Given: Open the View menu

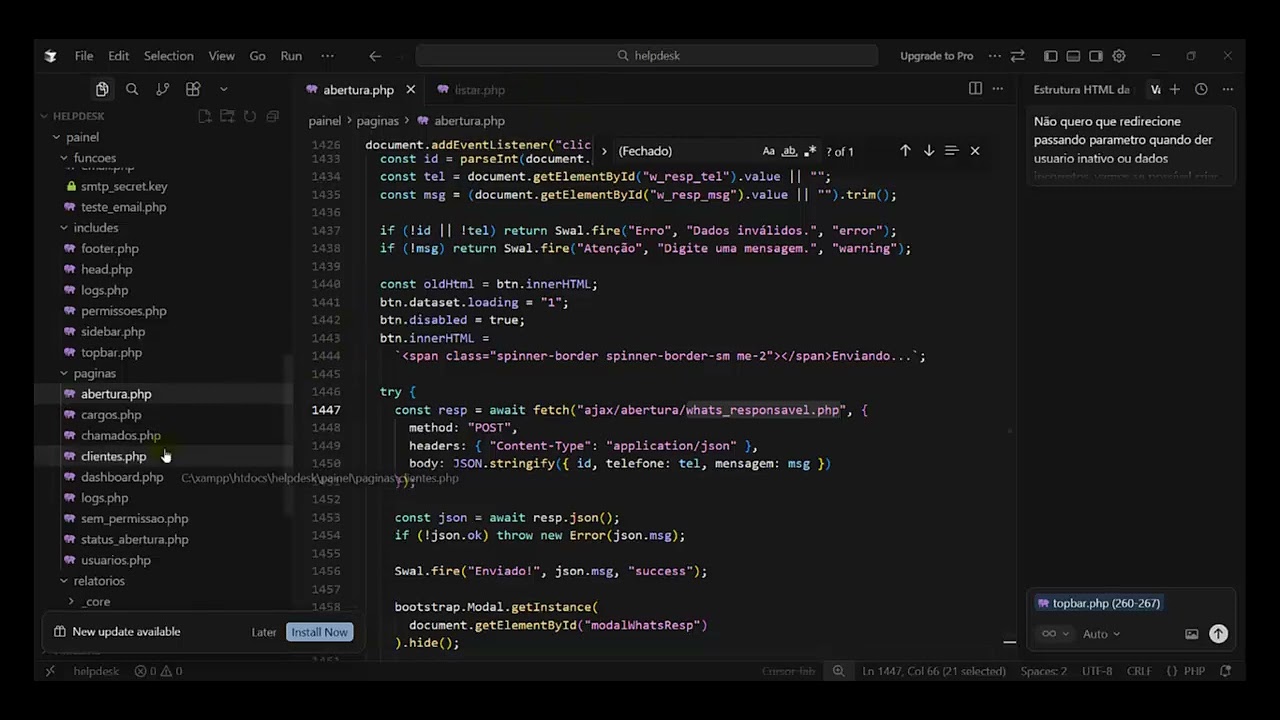Looking at the screenshot, I should [222, 56].
